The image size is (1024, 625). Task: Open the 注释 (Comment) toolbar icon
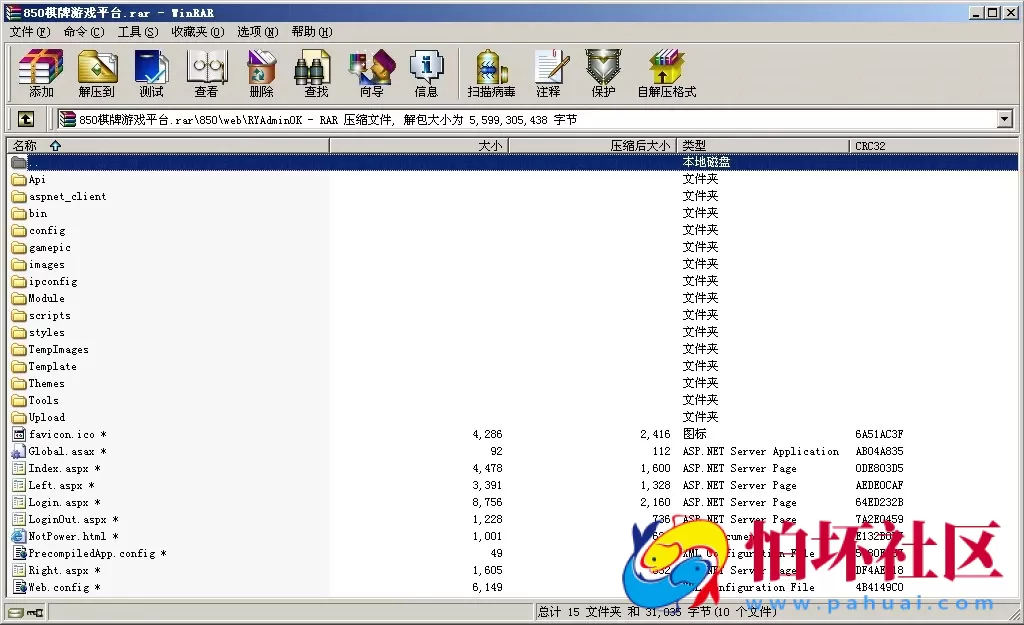548,74
